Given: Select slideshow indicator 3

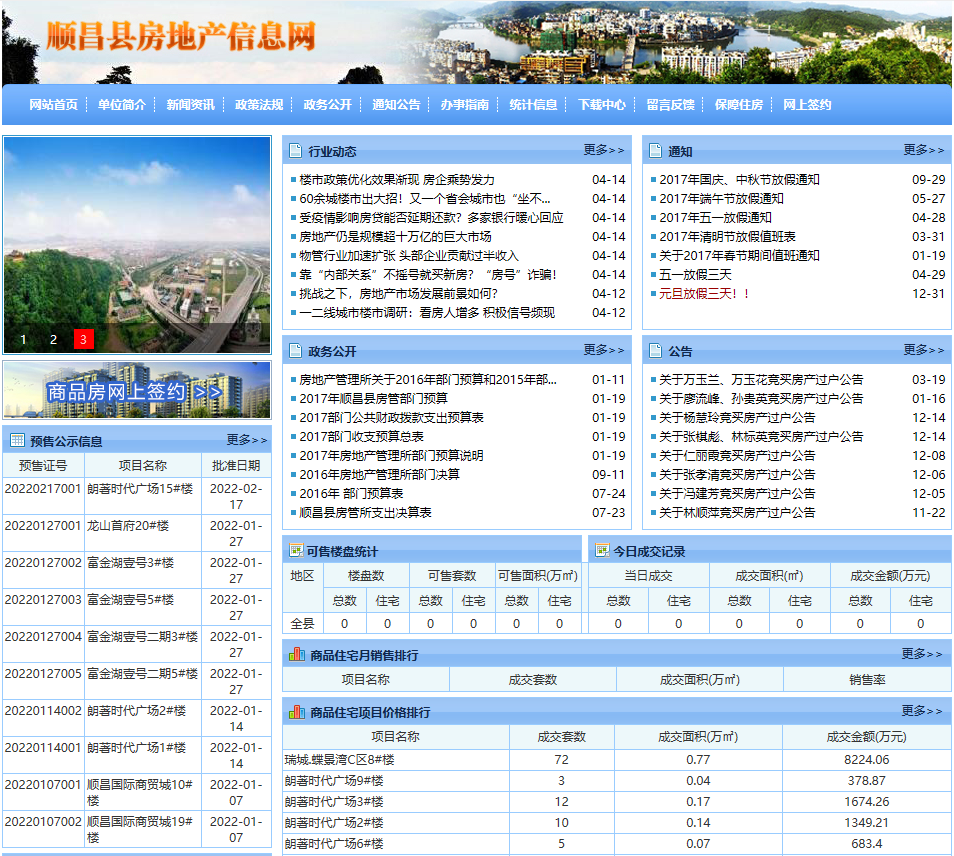Looking at the screenshot, I should 84,340.
